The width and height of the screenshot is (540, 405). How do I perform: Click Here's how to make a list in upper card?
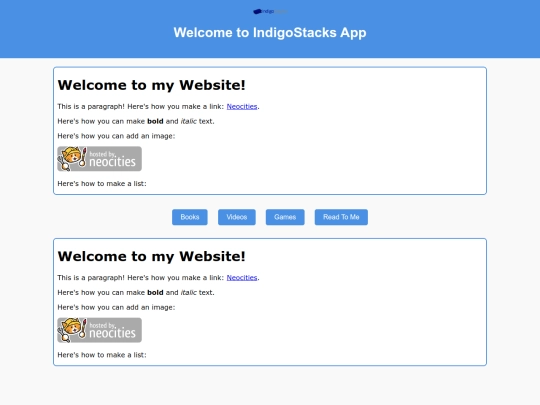102,184
